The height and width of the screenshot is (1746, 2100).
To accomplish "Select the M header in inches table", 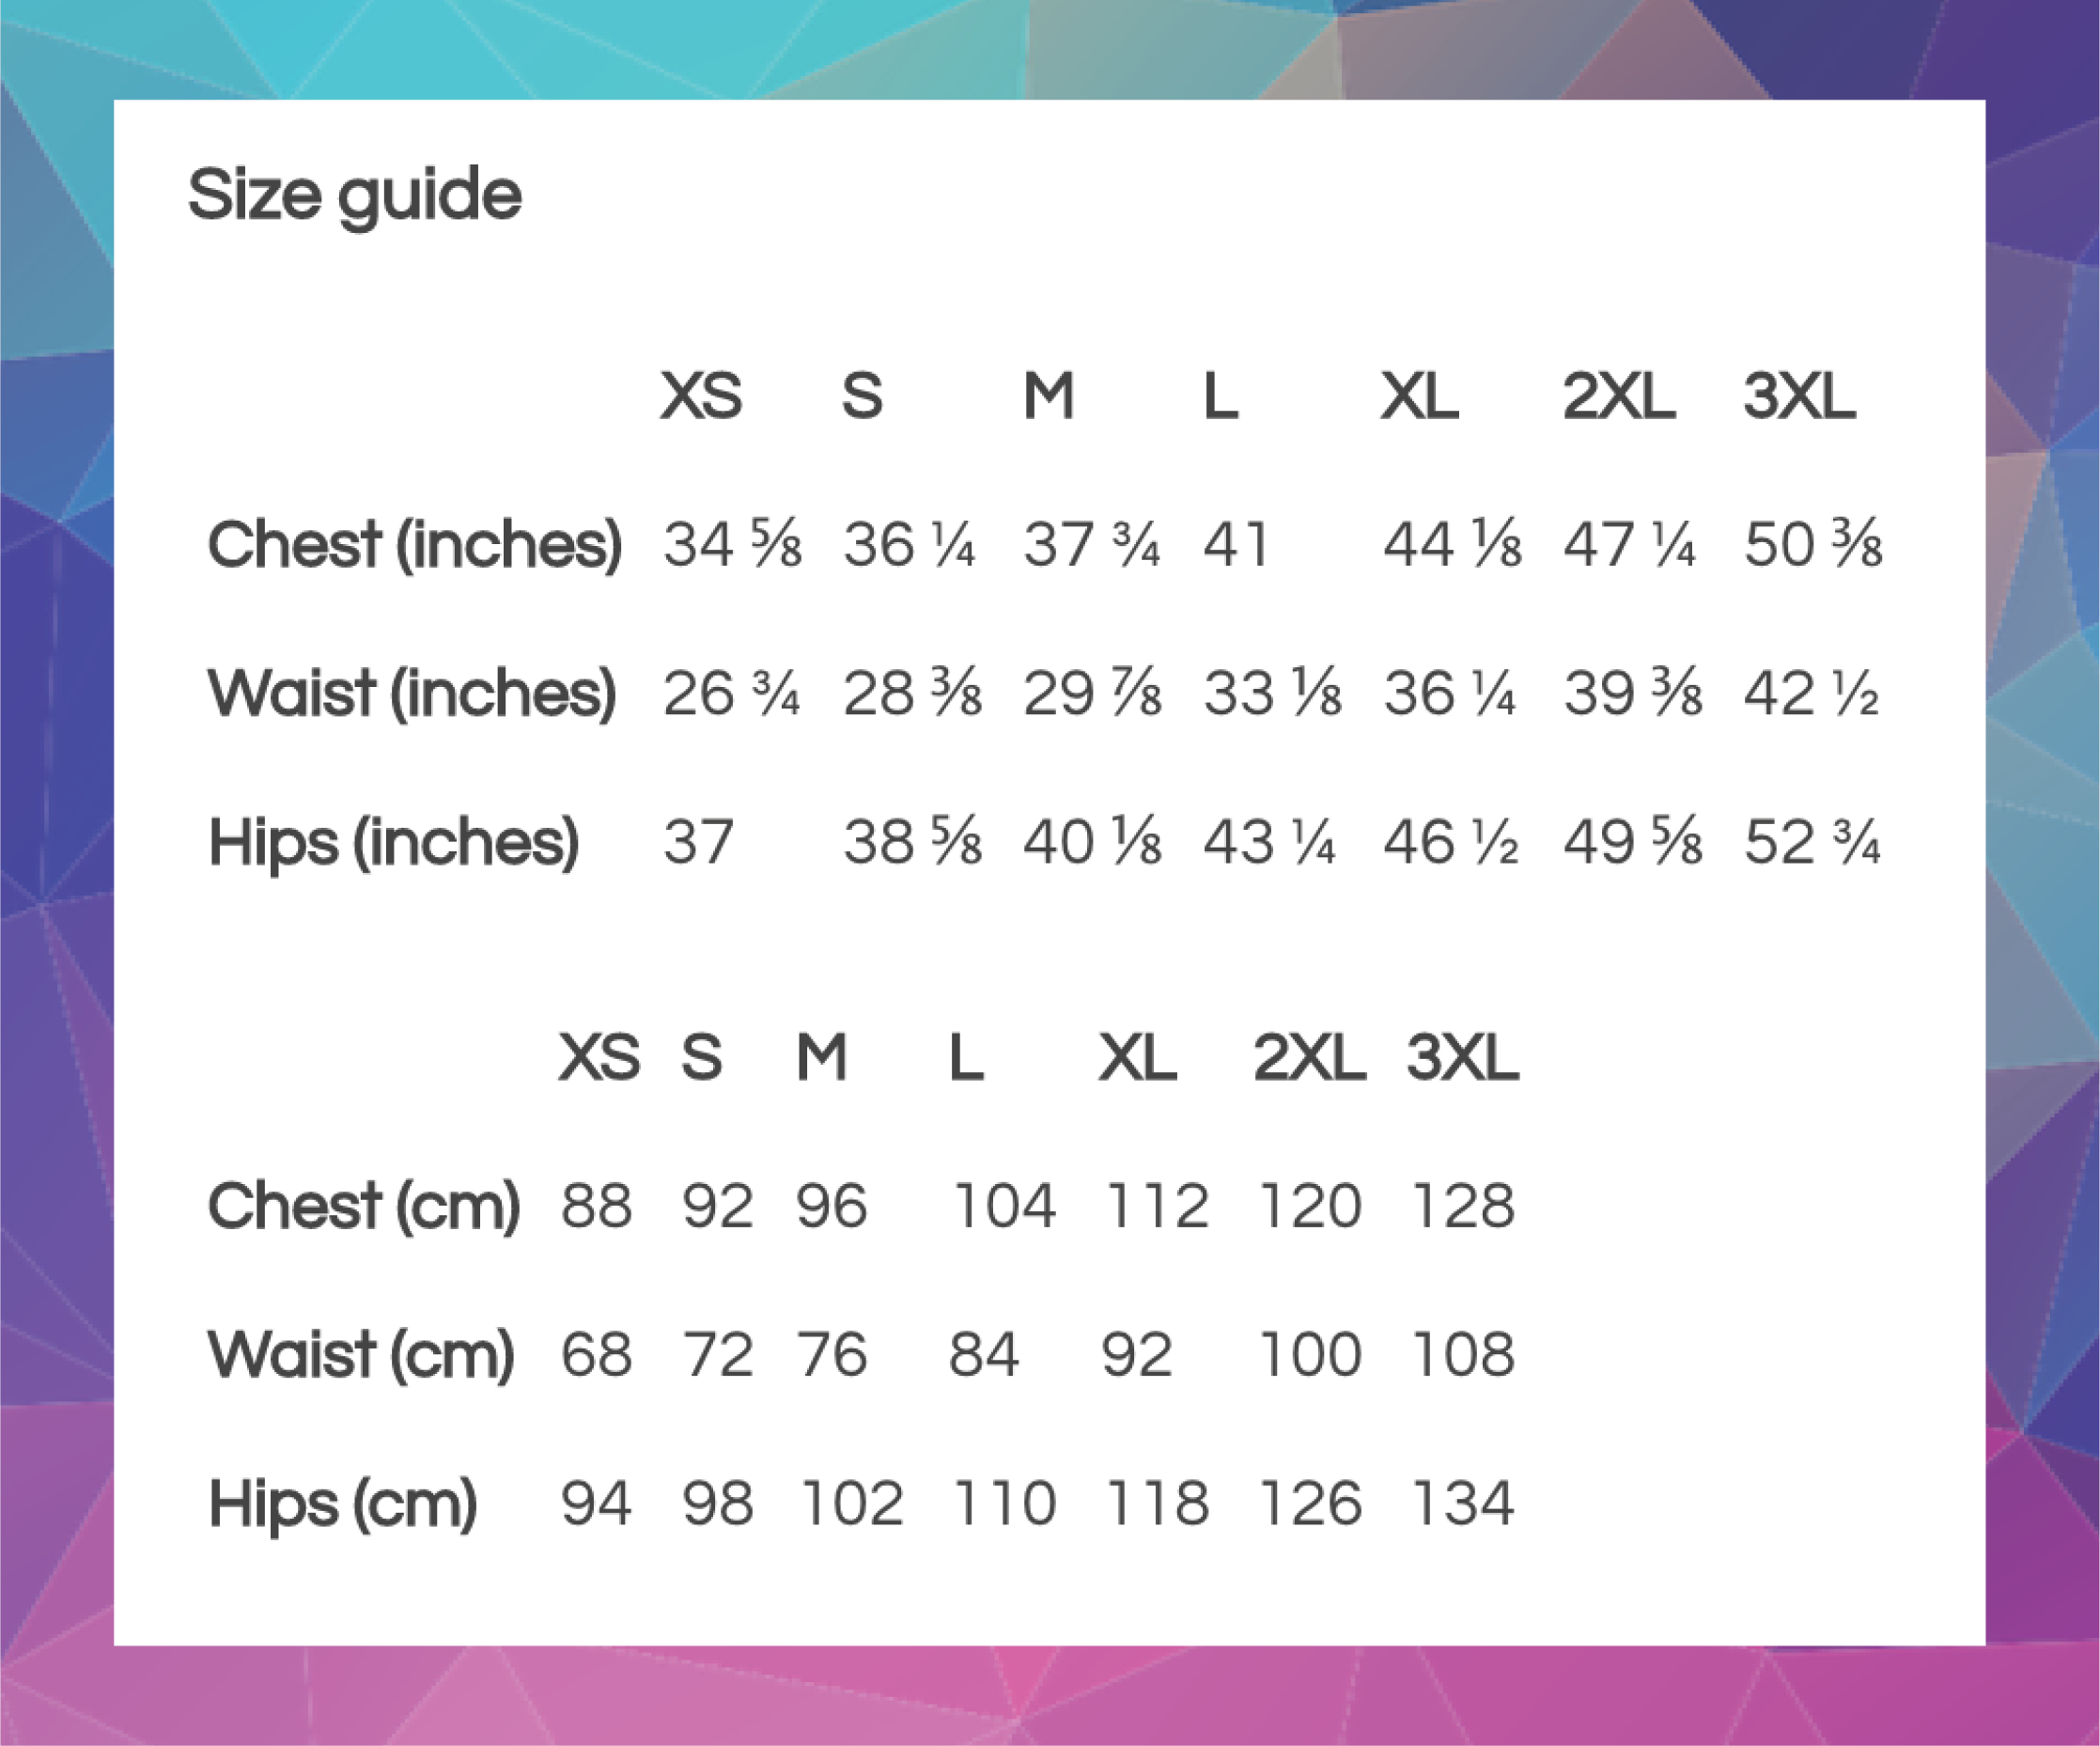I will coord(1048,396).
